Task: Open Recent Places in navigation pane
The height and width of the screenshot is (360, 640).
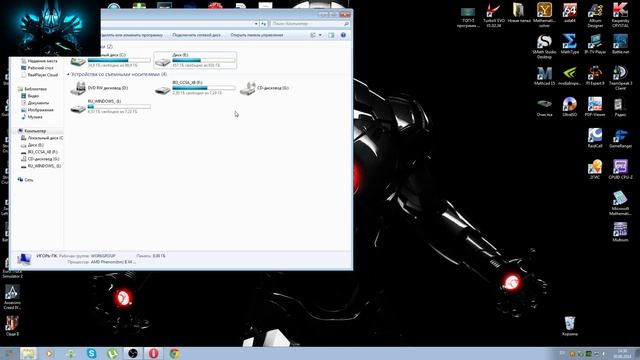Action: coord(39,61)
